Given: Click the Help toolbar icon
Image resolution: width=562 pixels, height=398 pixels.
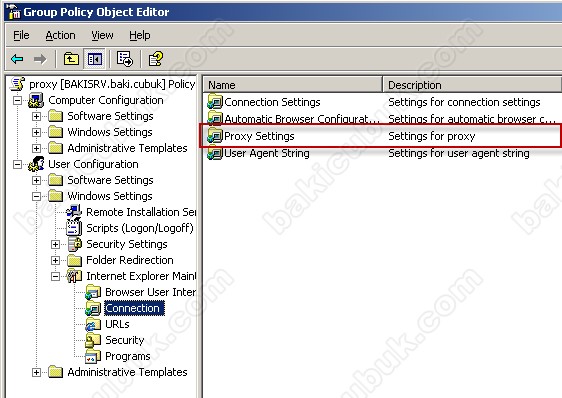Looking at the screenshot, I should click(x=156, y=59).
